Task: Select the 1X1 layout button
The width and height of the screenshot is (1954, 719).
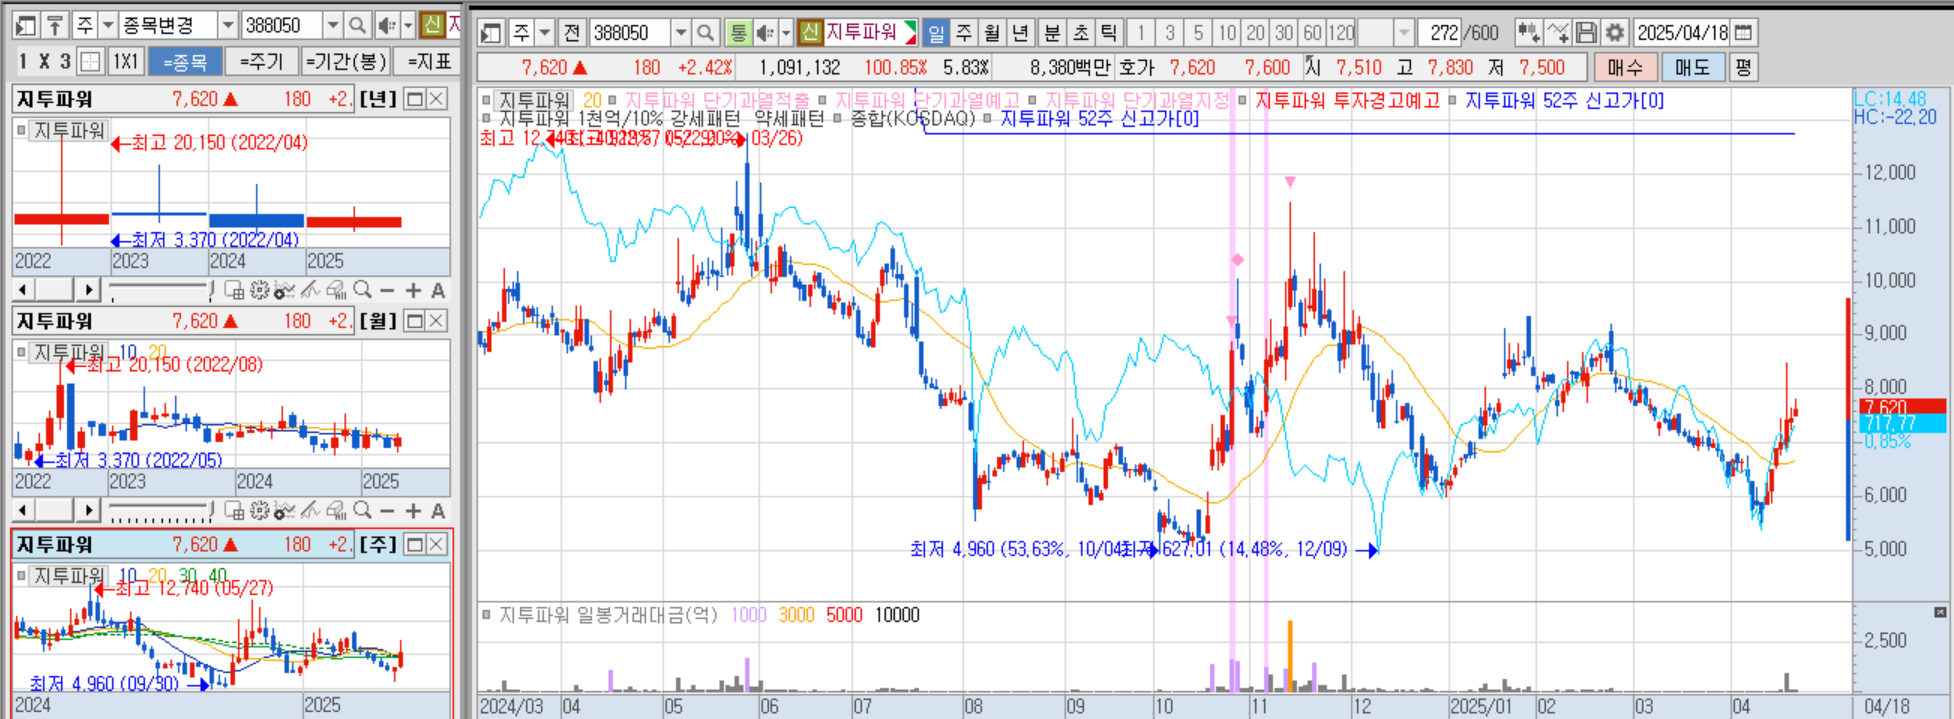Action: tap(125, 62)
